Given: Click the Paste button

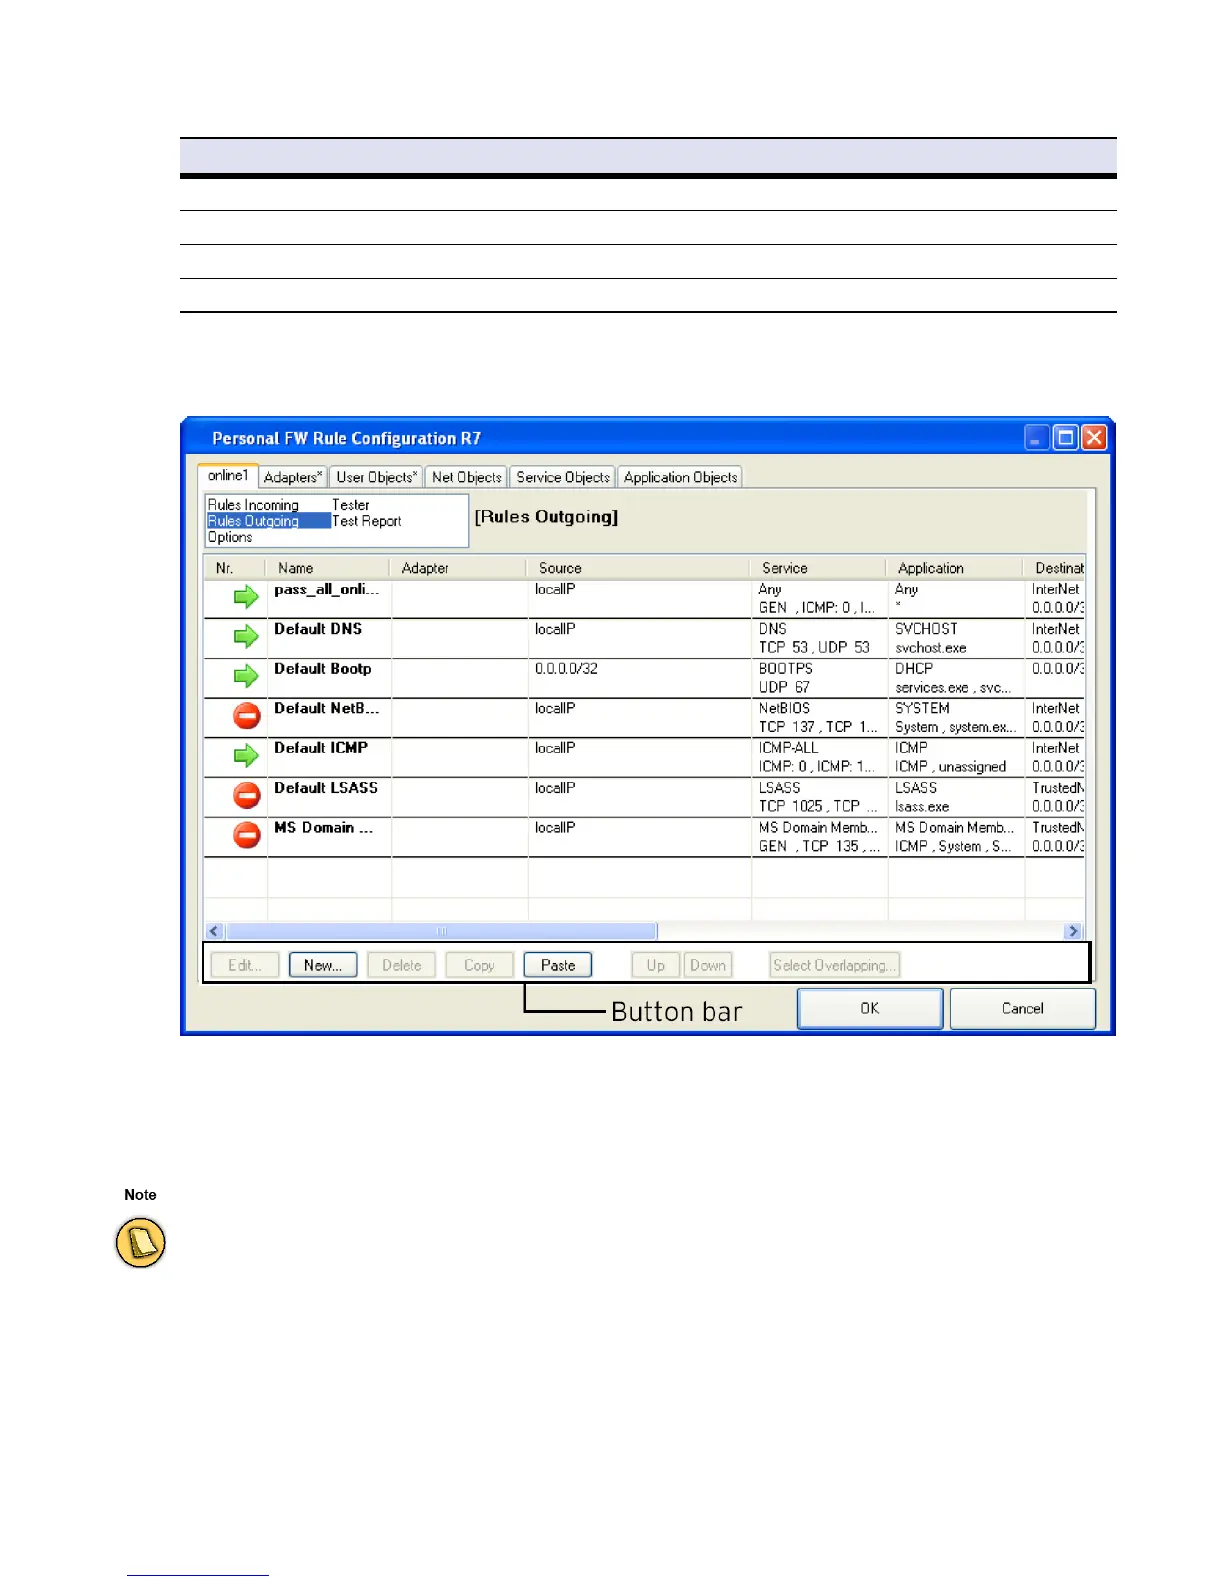Looking at the screenshot, I should (x=558, y=965).
